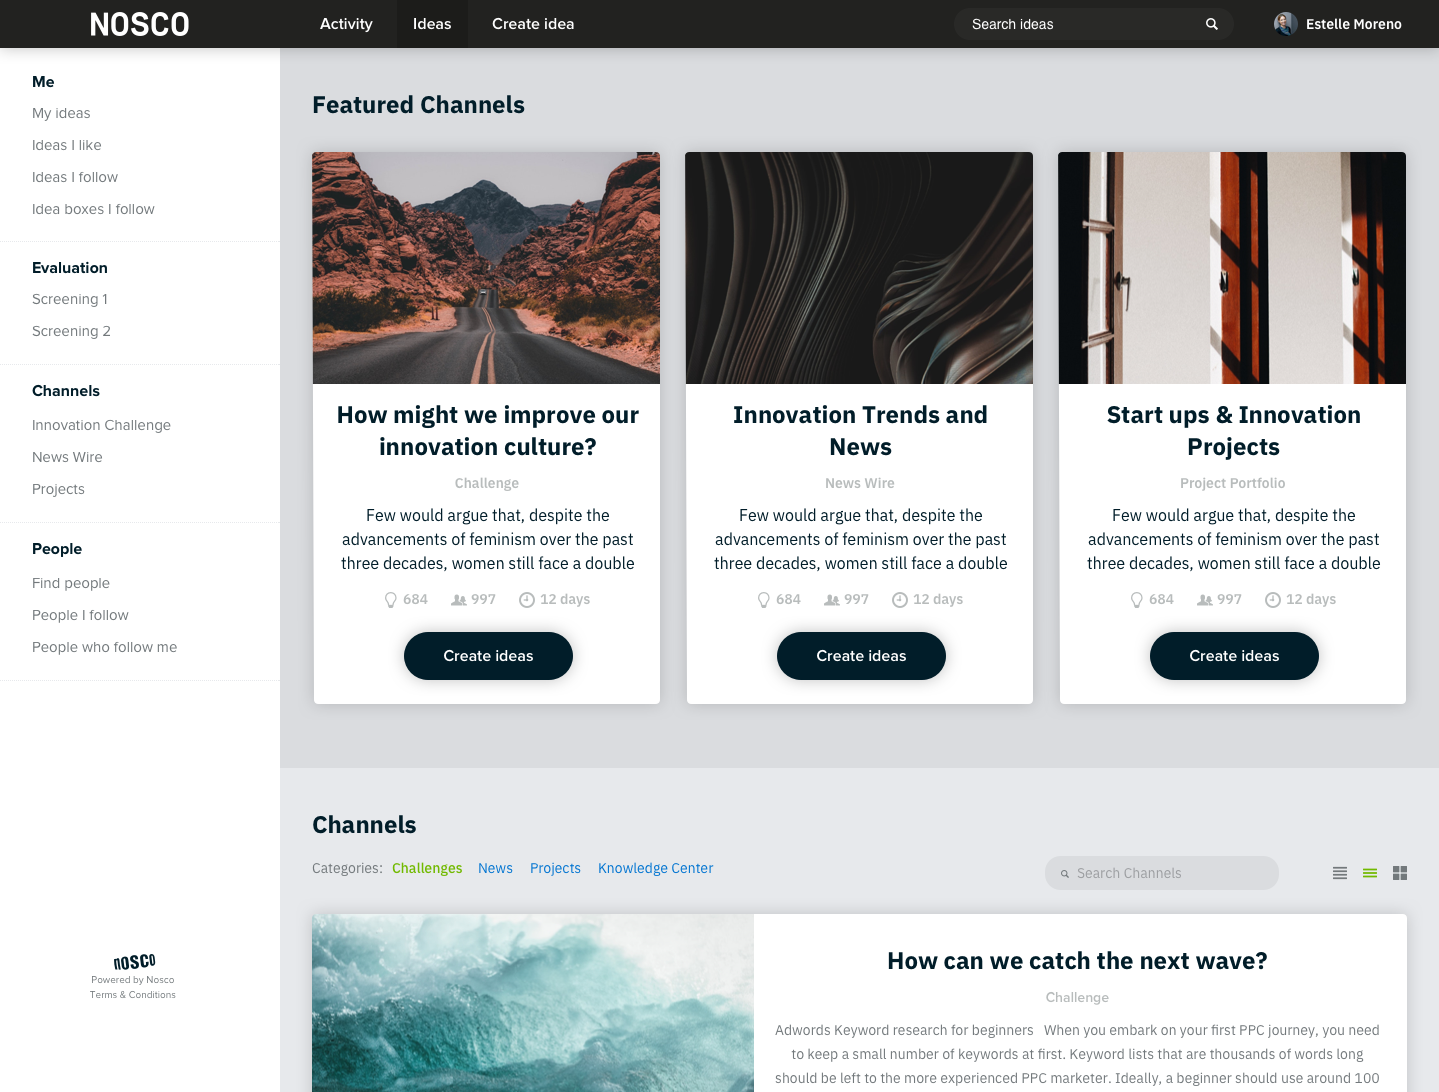The width and height of the screenshot is (1439, 1092).
Task: Open Innovation Challenge channel
Action: click(x=101, y=425)
